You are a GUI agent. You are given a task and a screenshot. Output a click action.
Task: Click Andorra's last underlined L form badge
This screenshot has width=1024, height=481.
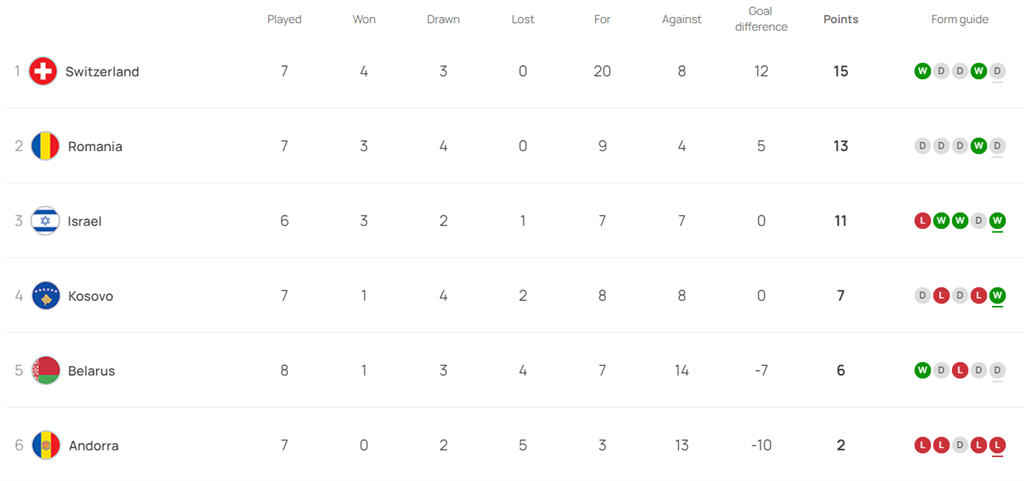click(997, 445)
